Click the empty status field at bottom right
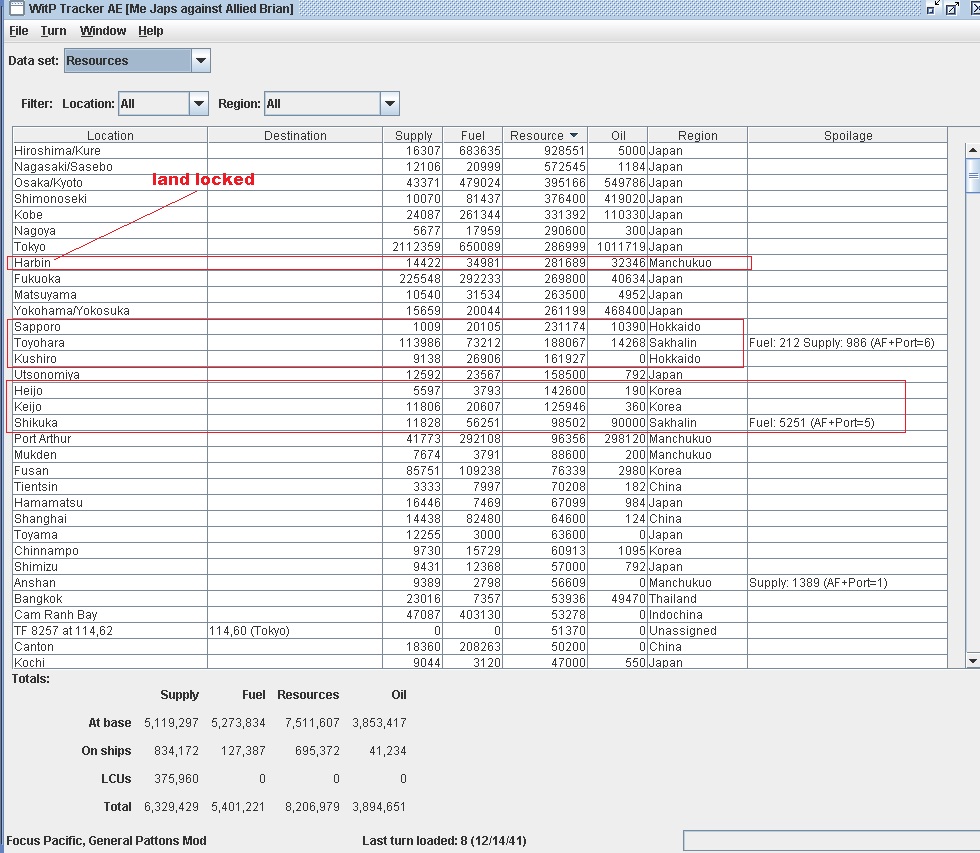The image size is (980, 853). click(x=831, y=841)
